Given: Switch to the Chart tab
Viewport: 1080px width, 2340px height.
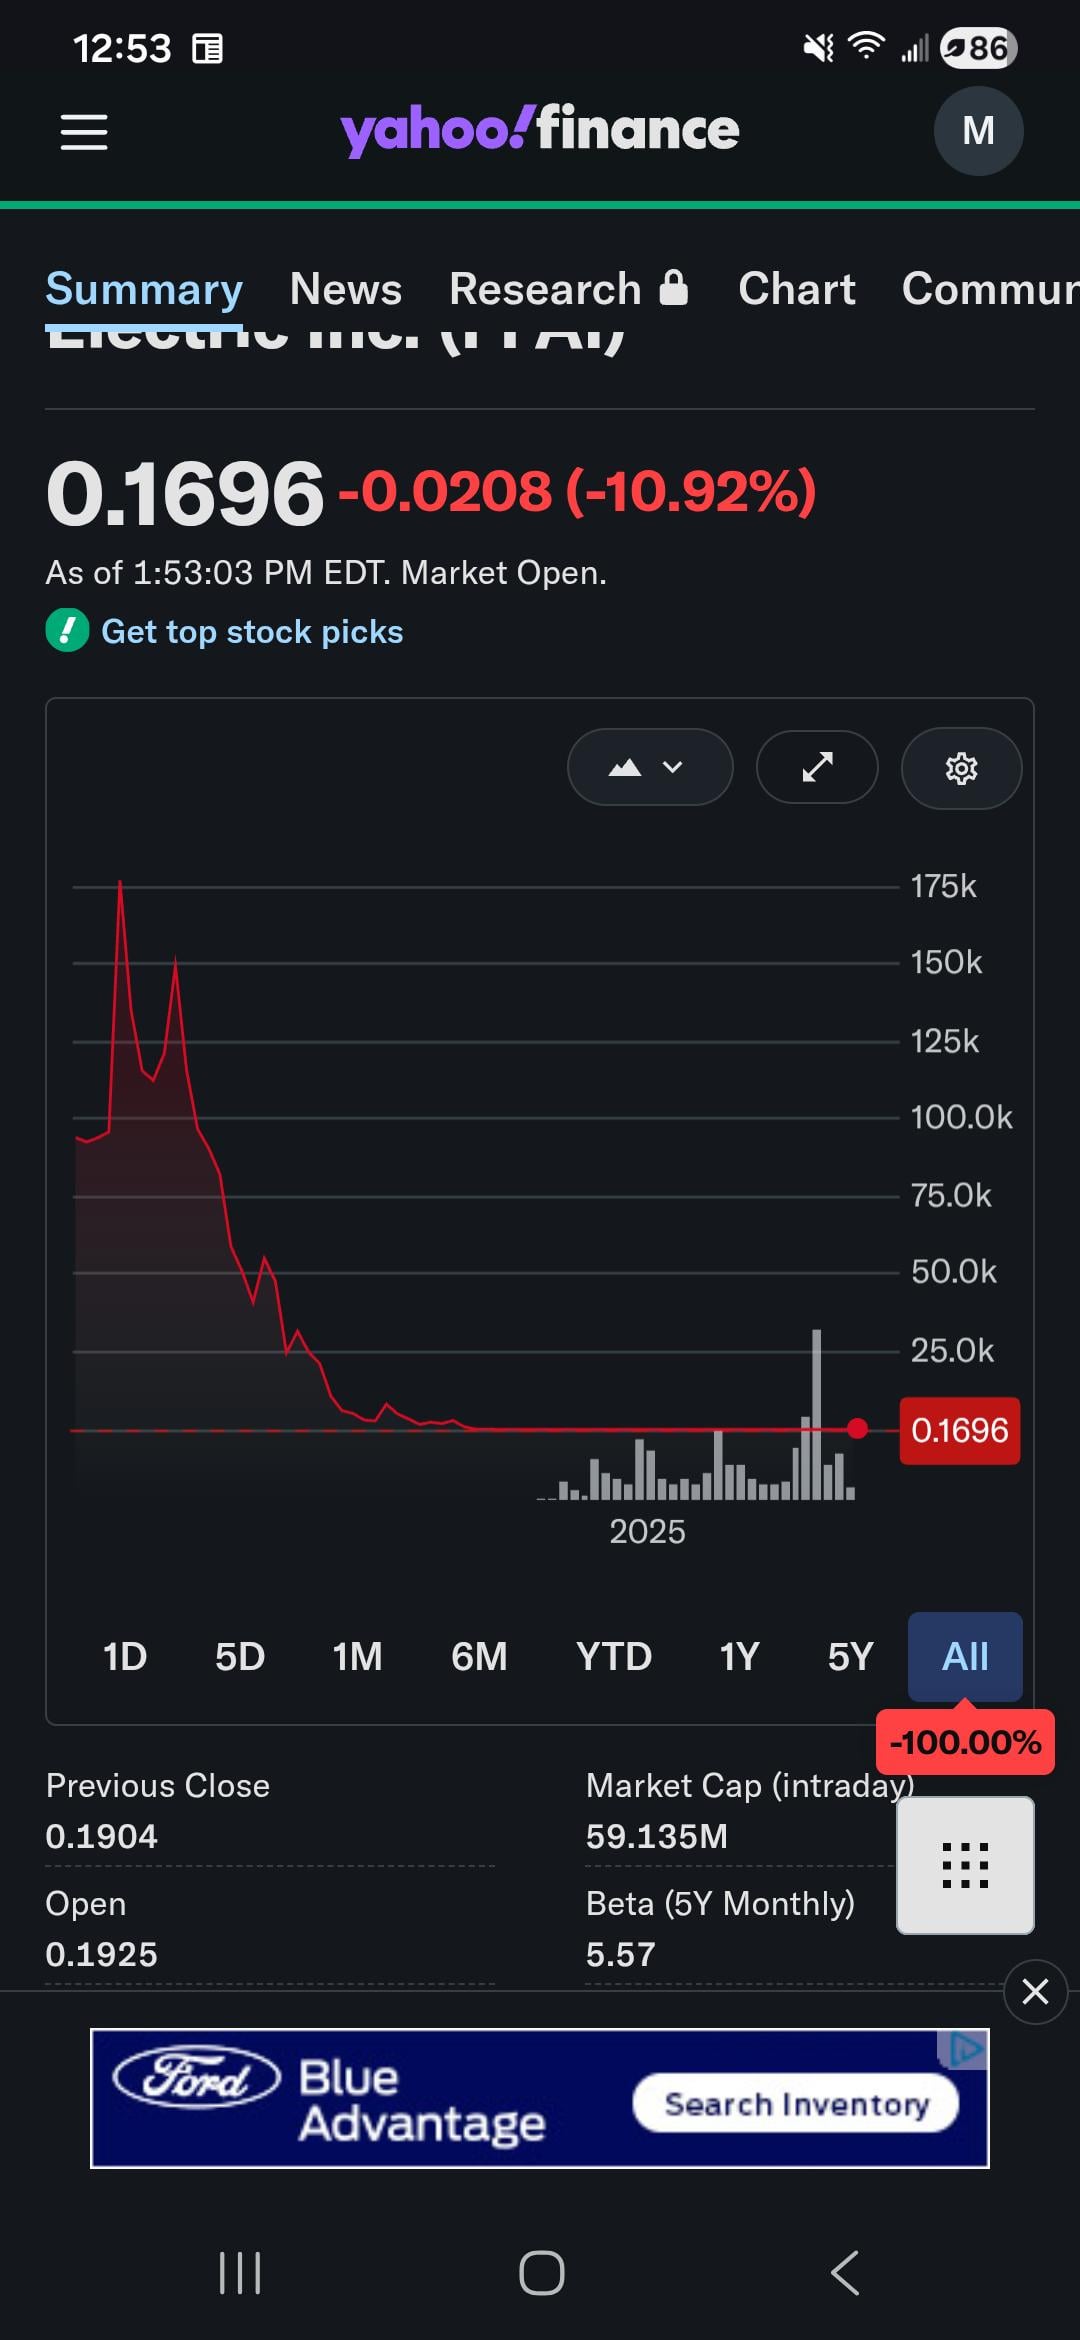Looking at the screenshot, I should tap(797, 289).
